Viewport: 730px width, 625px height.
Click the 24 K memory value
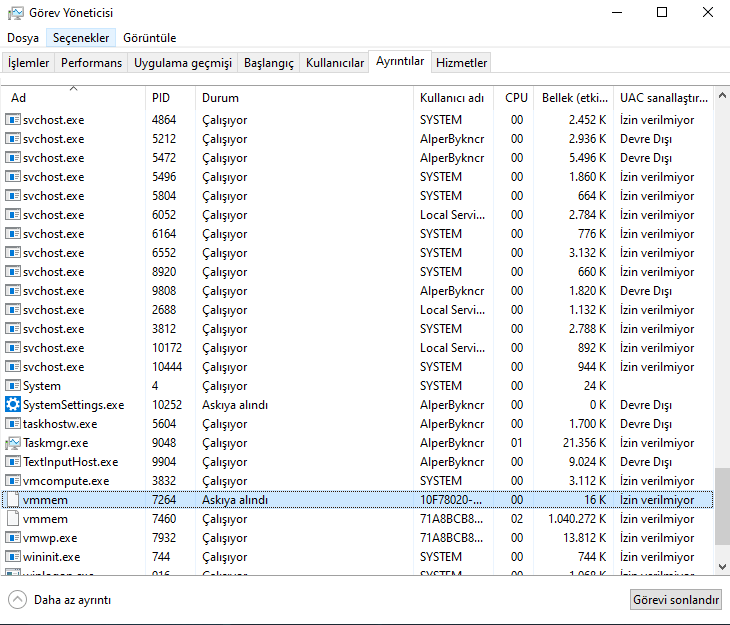[x=595, y=386]
